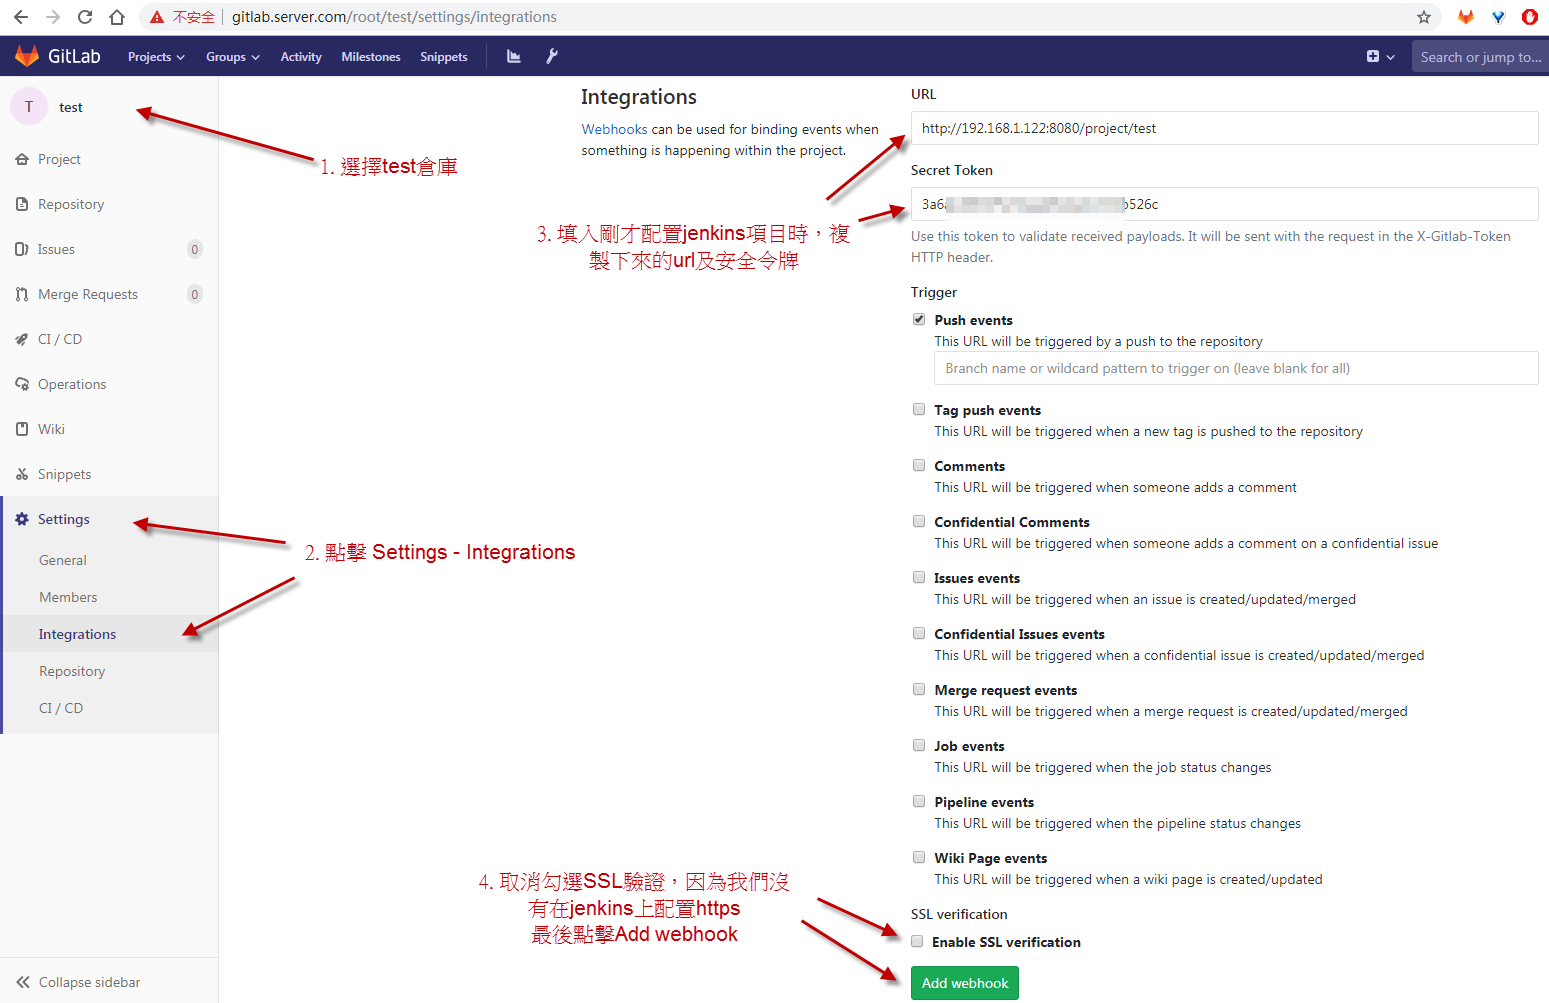This screenshot has height=1003, width=1549.
Task: Check the Pipeline events checkbox
Action: point(919,801)
